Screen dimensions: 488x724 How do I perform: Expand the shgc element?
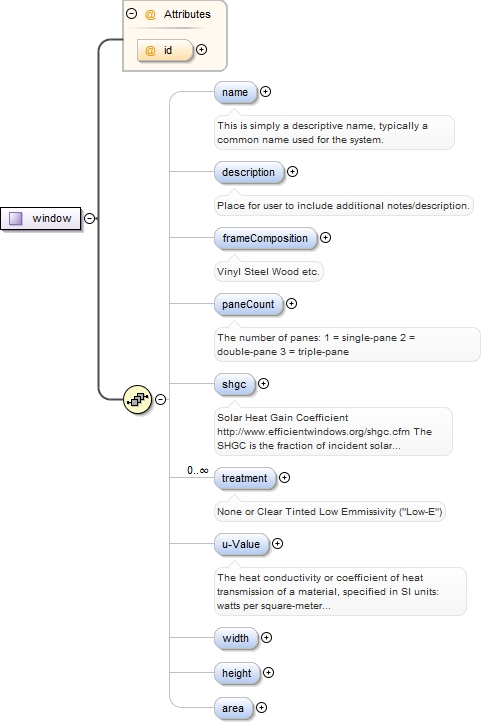263,384
